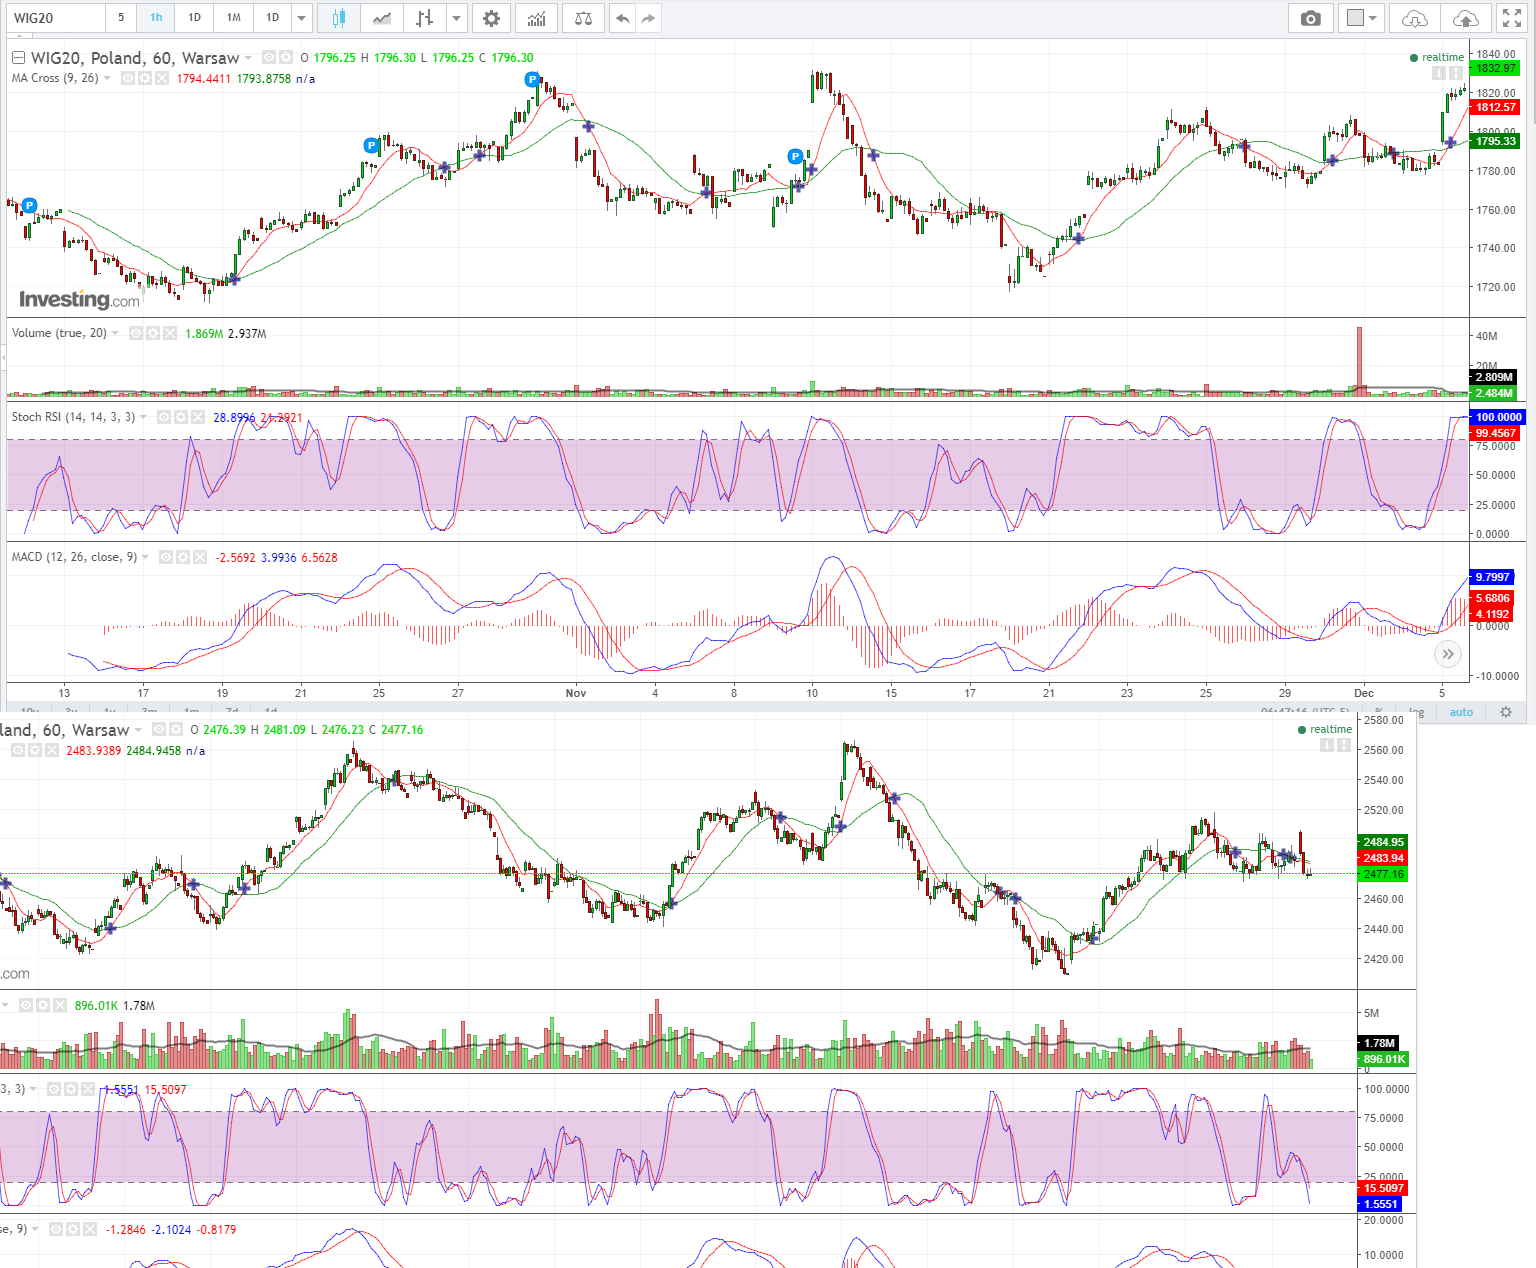Hide the Volume indicator

[x=135, y=333]
